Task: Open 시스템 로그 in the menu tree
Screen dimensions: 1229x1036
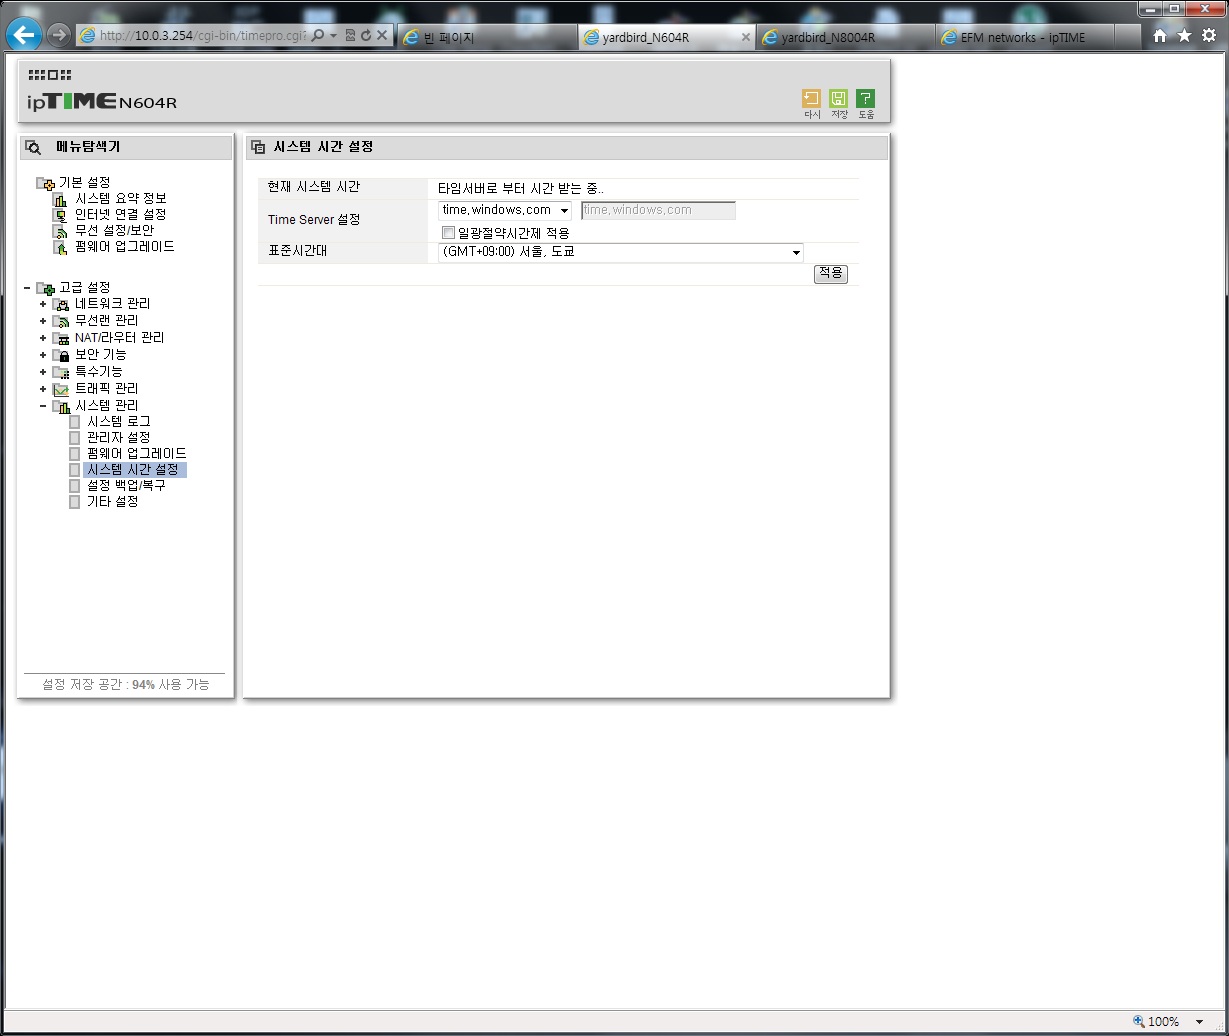Action: (118, 422)
